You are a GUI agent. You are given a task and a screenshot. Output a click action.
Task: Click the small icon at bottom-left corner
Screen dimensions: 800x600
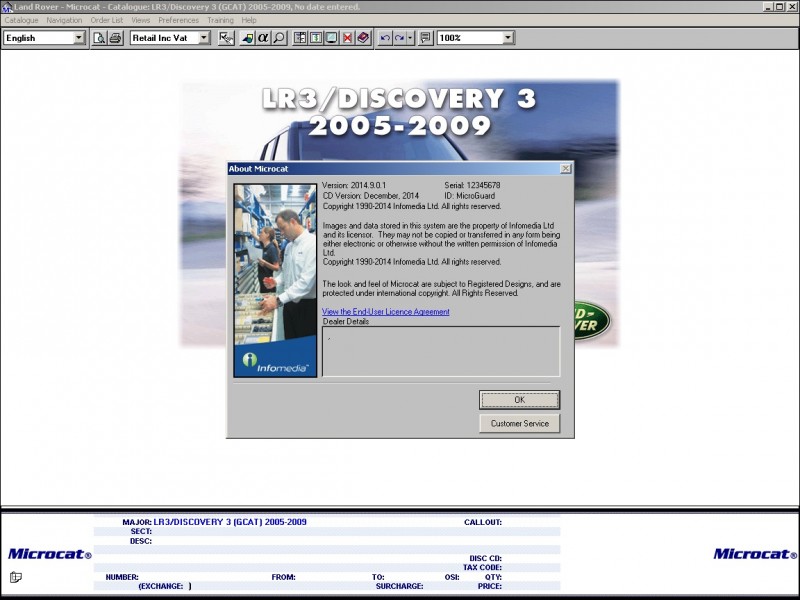coord(16,577)
